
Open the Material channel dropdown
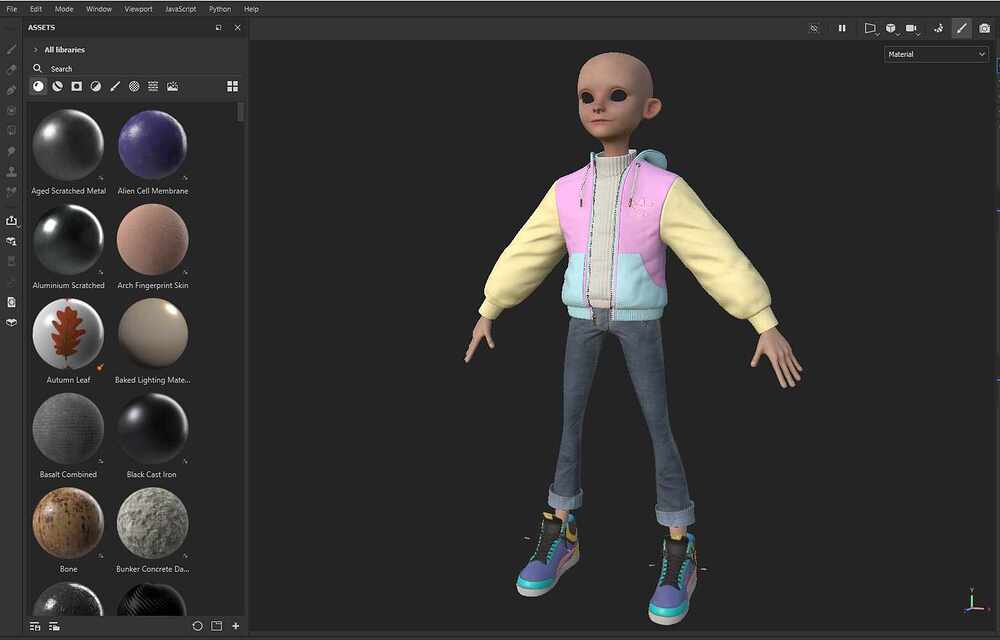point(936,54)
